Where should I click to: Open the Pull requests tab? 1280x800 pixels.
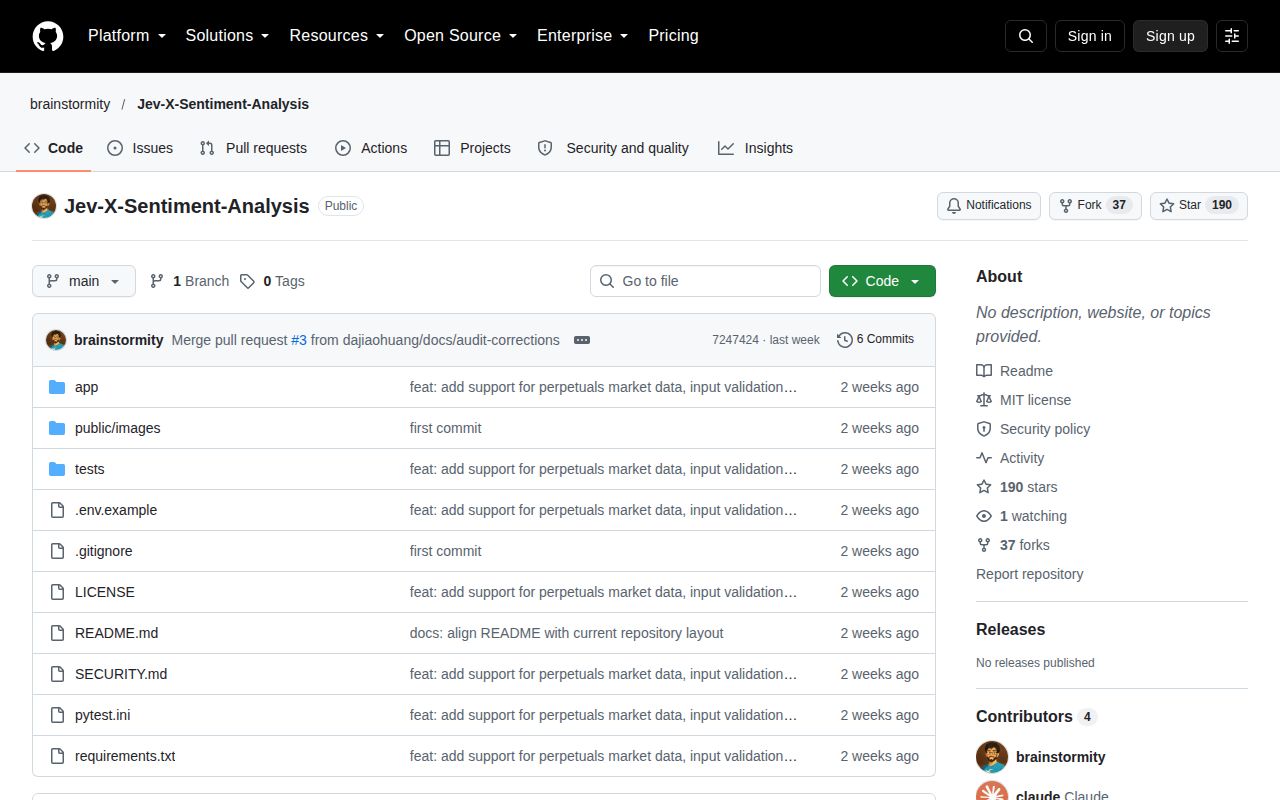tap(253, 148)
